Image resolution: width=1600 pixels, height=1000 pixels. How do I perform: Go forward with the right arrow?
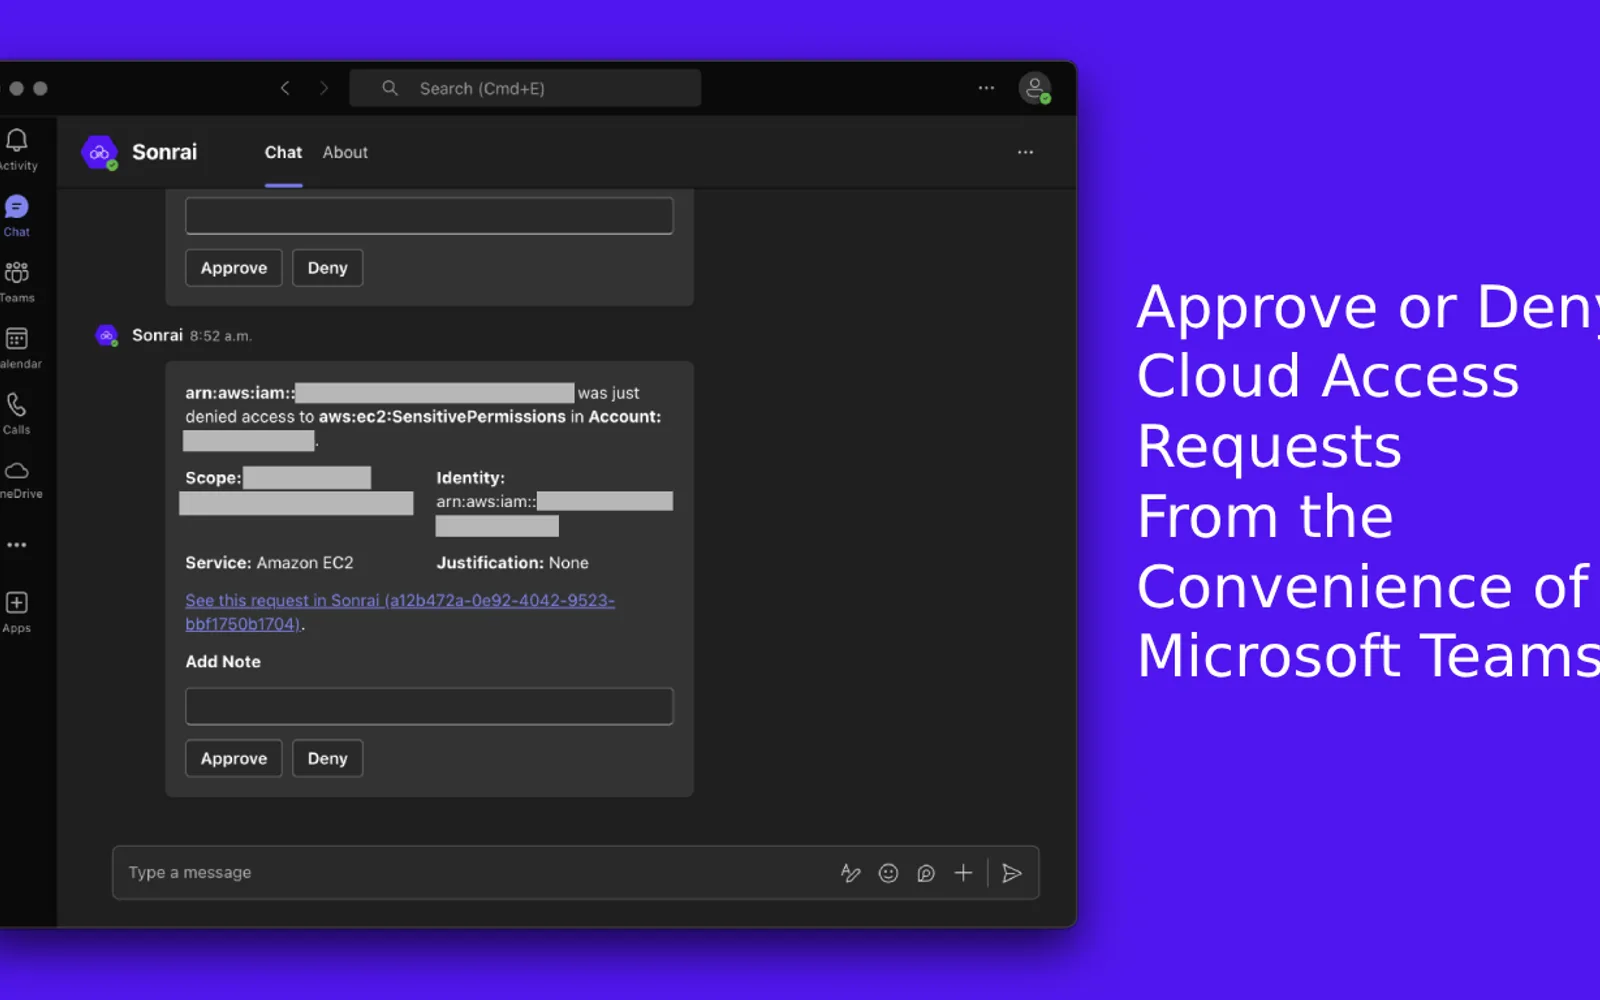tap(323, 88)
